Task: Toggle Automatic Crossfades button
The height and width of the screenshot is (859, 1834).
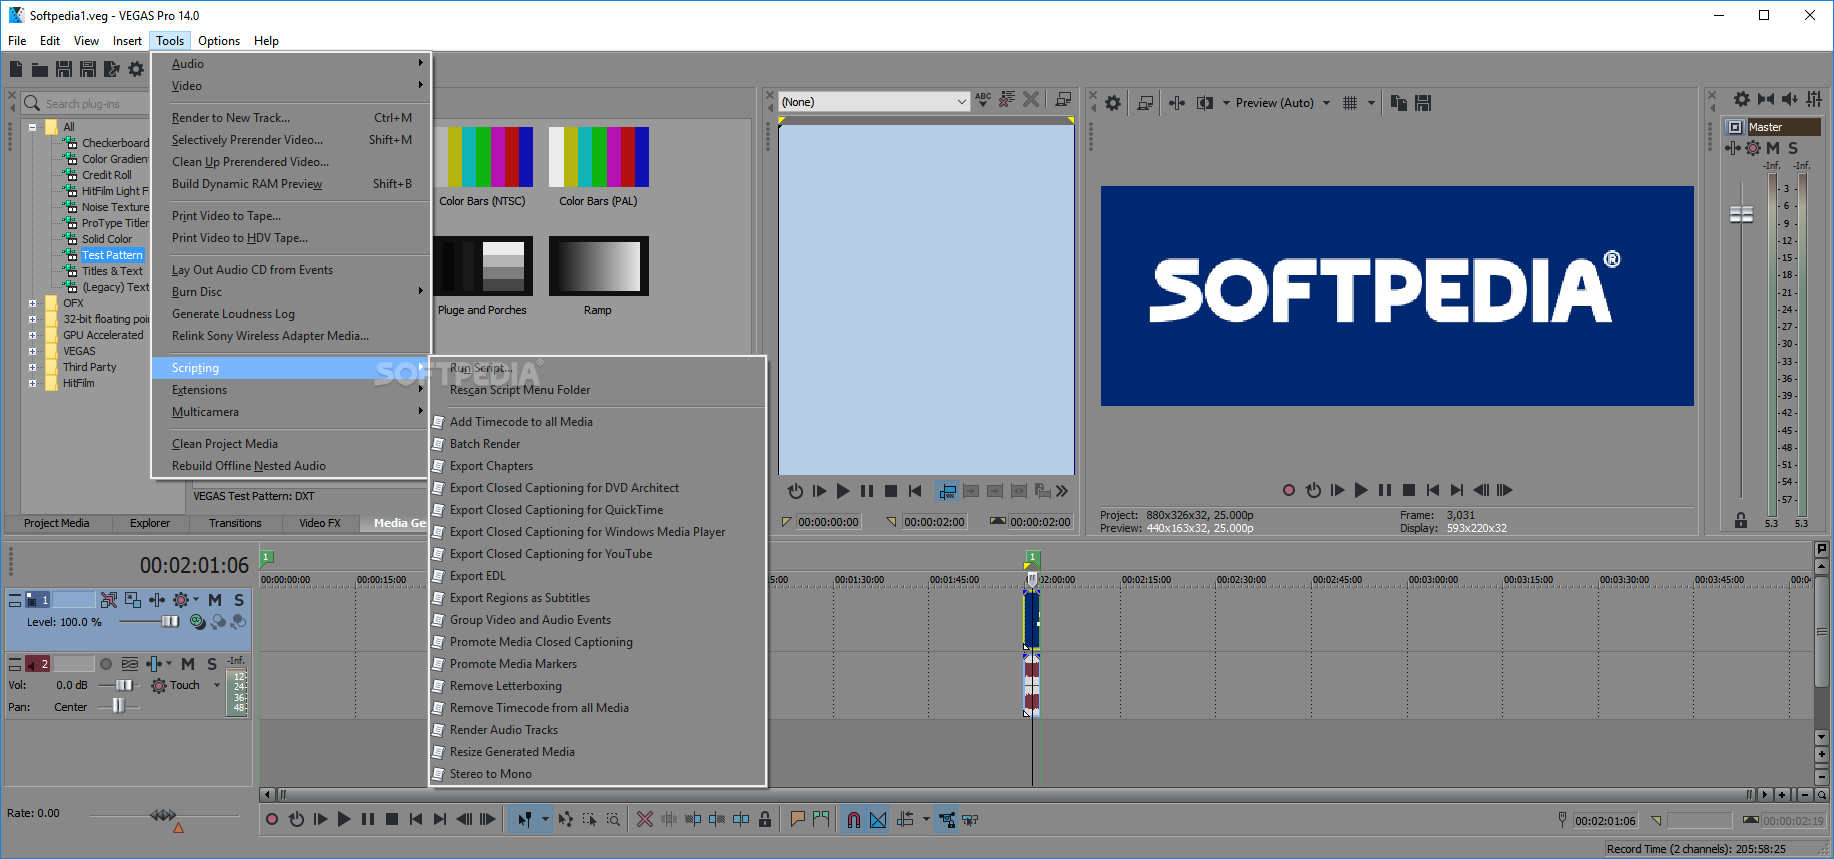Action: coord(878,820)
